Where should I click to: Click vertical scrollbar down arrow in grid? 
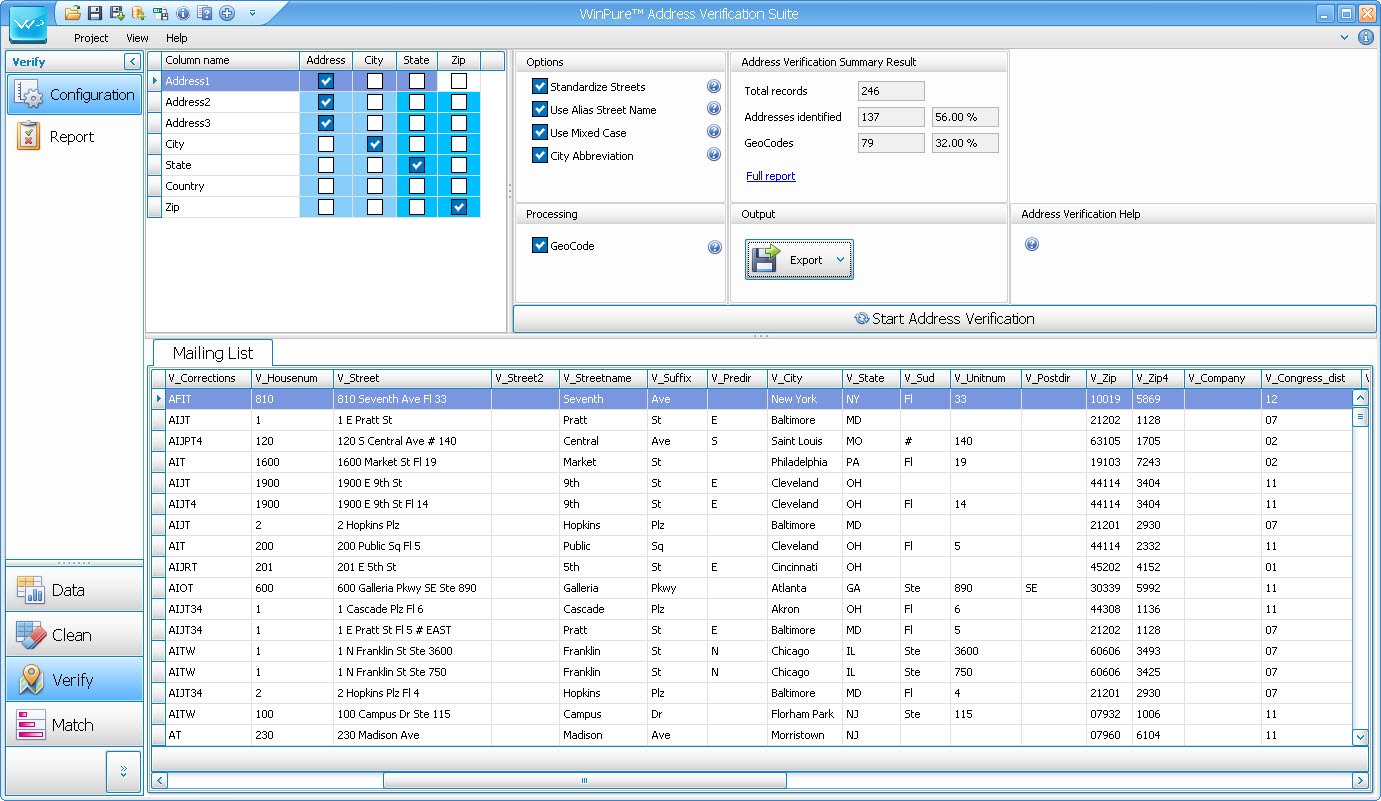1360,737
